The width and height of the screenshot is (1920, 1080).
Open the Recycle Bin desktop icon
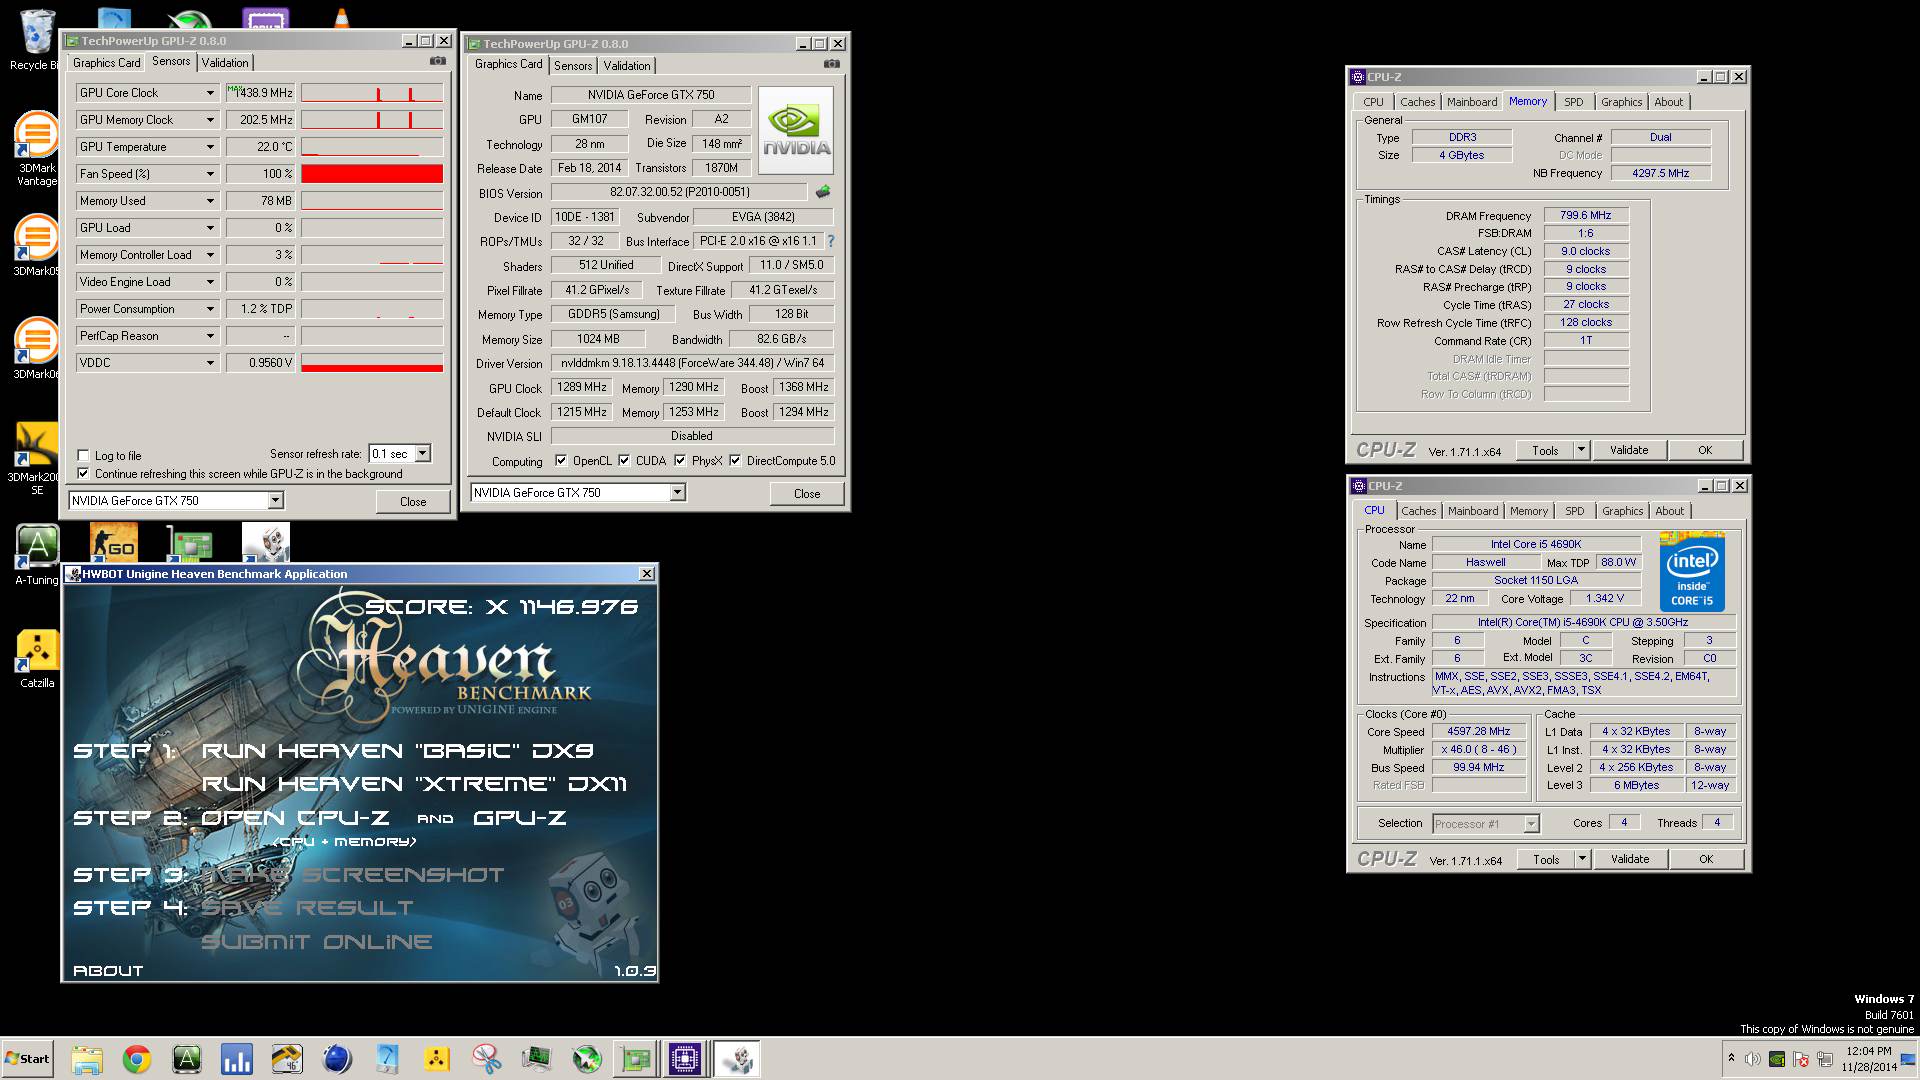click(x=36, y=40)
